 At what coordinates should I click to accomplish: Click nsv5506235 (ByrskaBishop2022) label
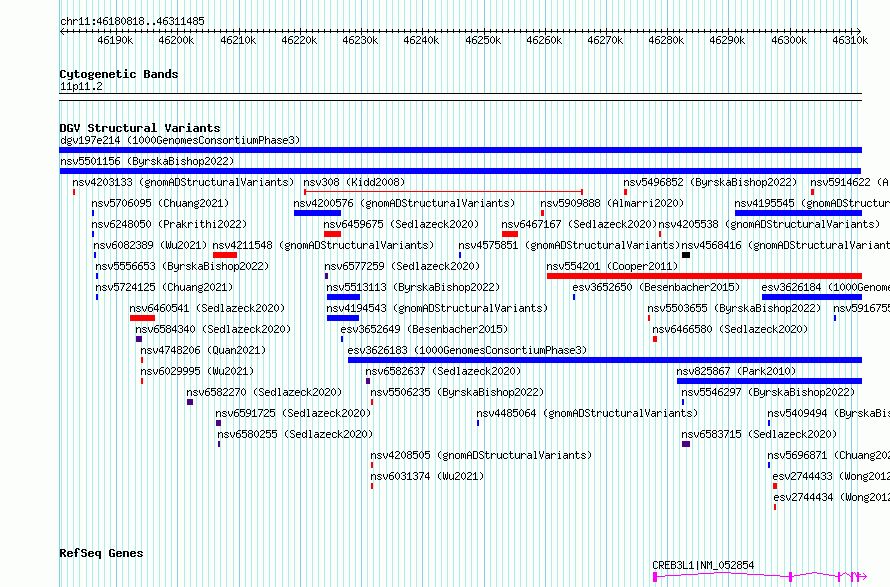457,392
